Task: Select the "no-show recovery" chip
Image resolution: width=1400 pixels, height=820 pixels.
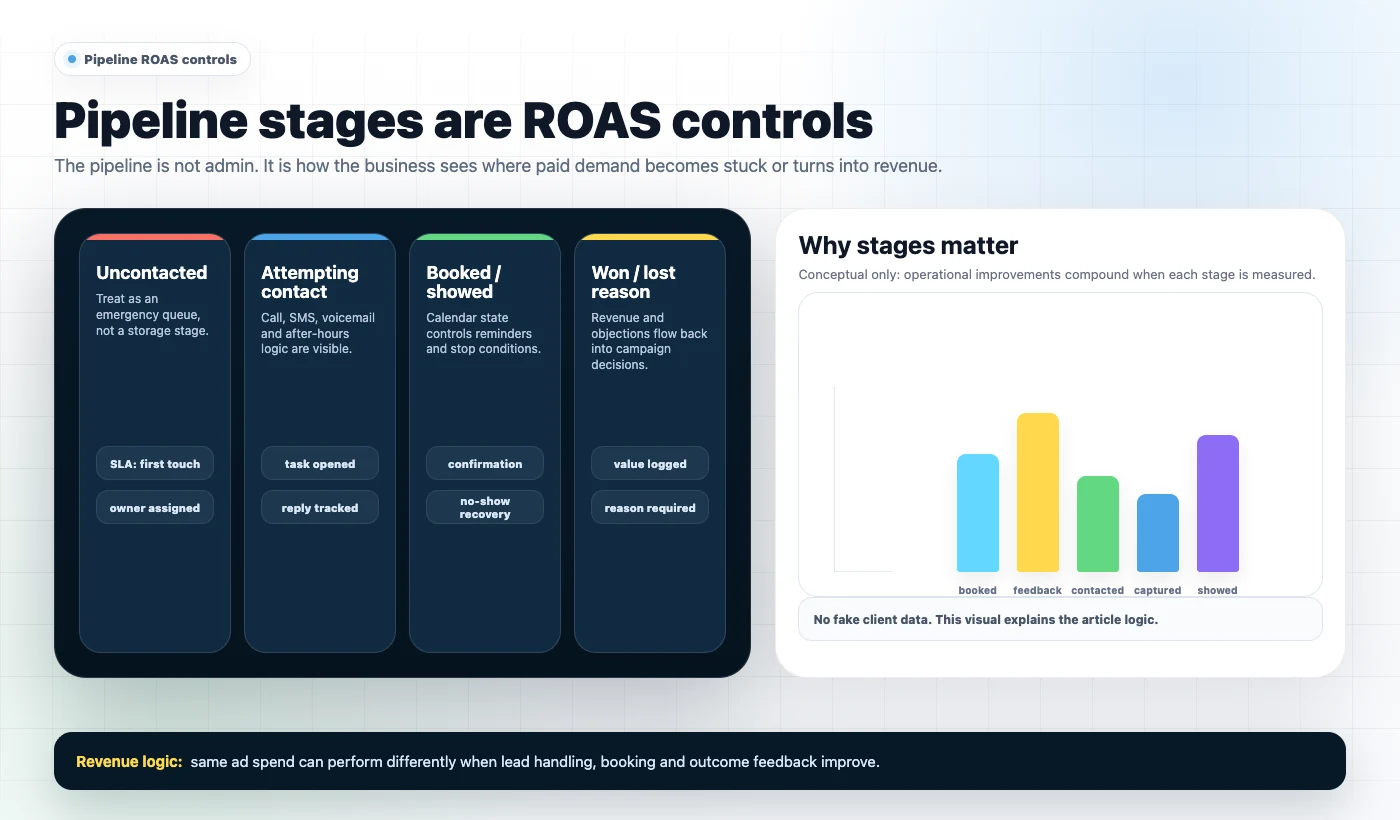Action: click(x=485, y=507)
